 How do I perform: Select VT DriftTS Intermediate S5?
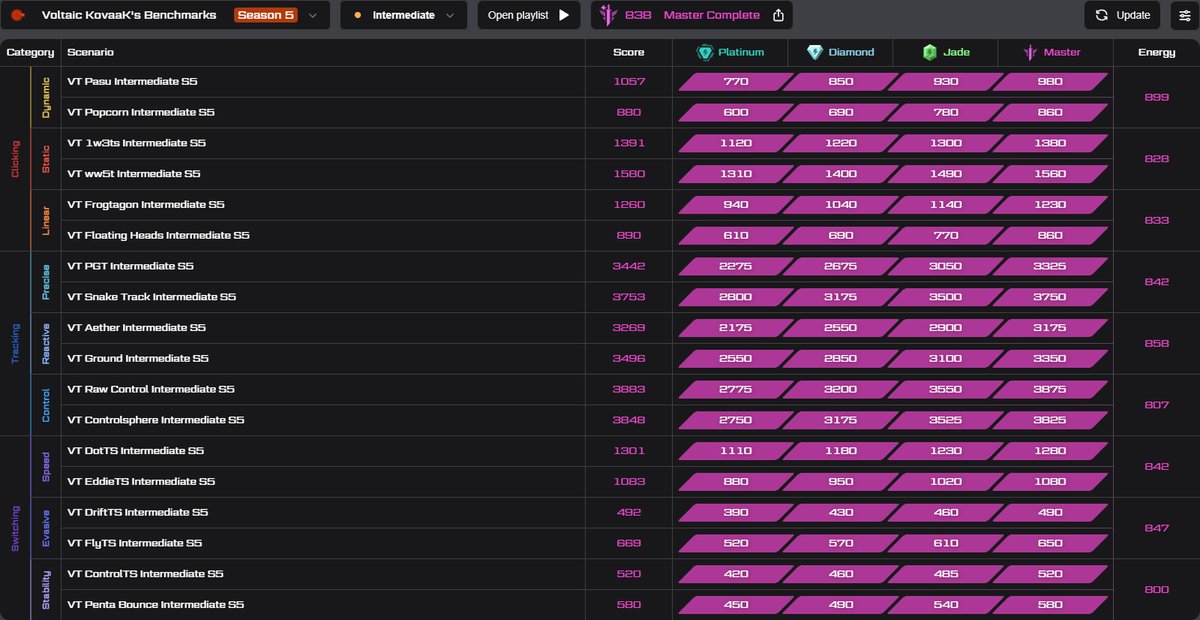137,513
